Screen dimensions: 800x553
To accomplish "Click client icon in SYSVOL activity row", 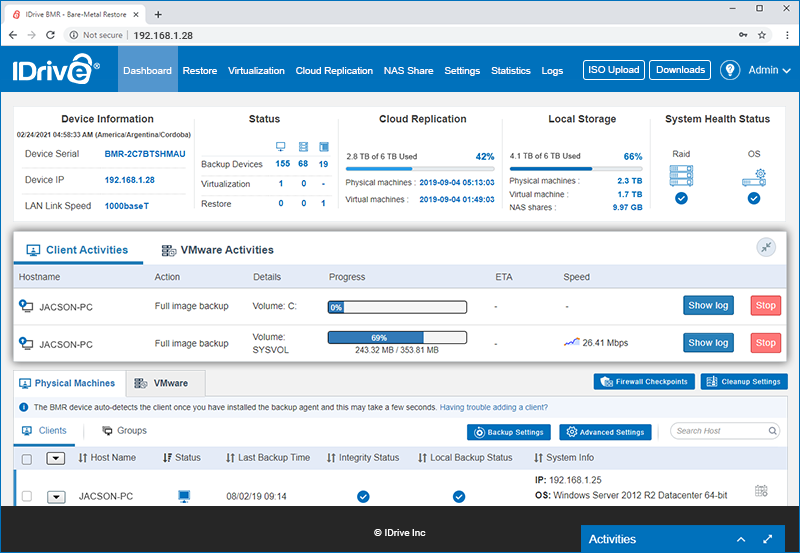I will click(26, 343).
